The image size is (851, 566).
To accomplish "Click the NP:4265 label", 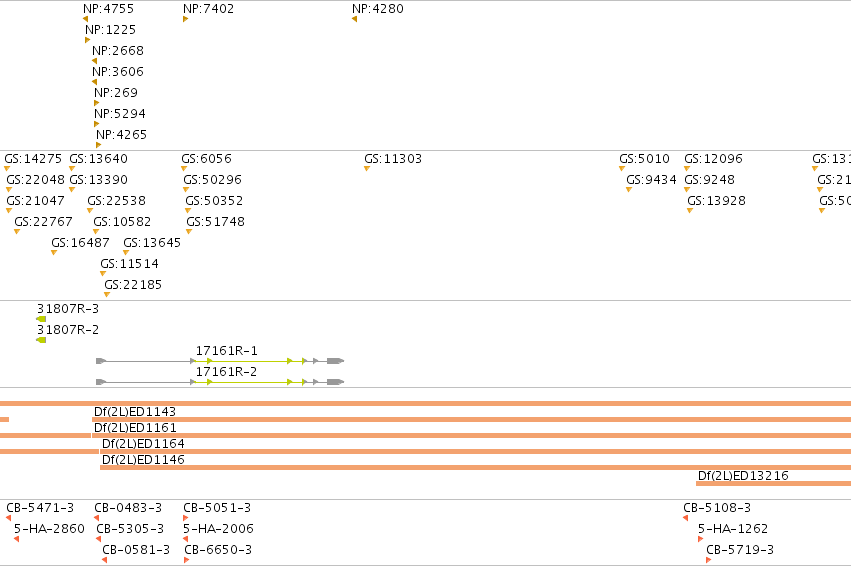I will (x=122, y=135).
